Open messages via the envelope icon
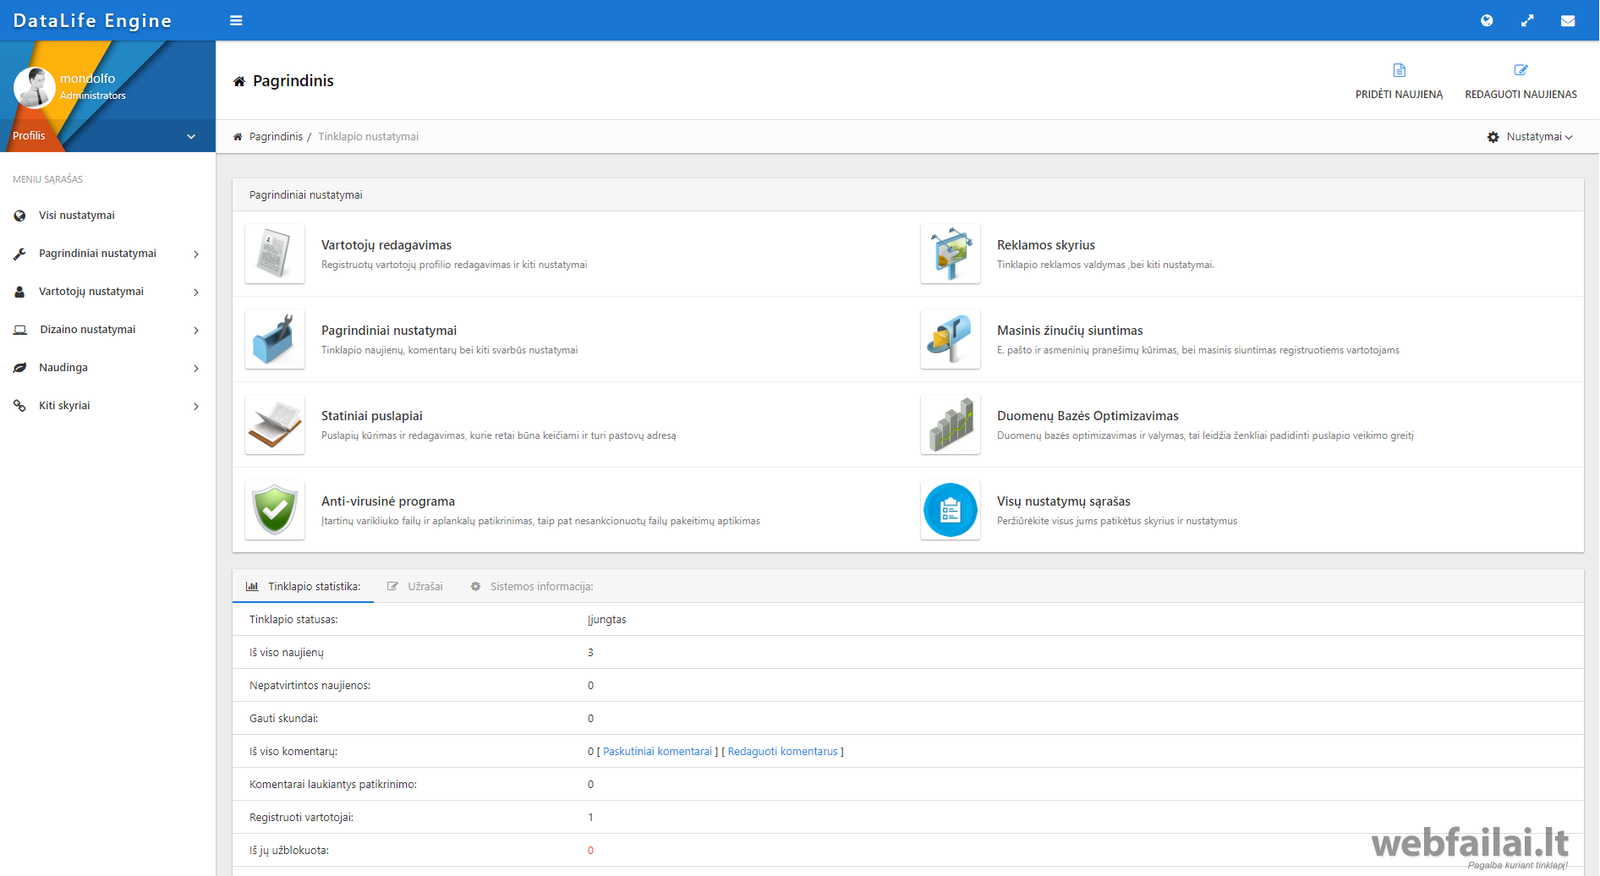The width and height of the screenshot is (1600, 876). click(1568, 20)
